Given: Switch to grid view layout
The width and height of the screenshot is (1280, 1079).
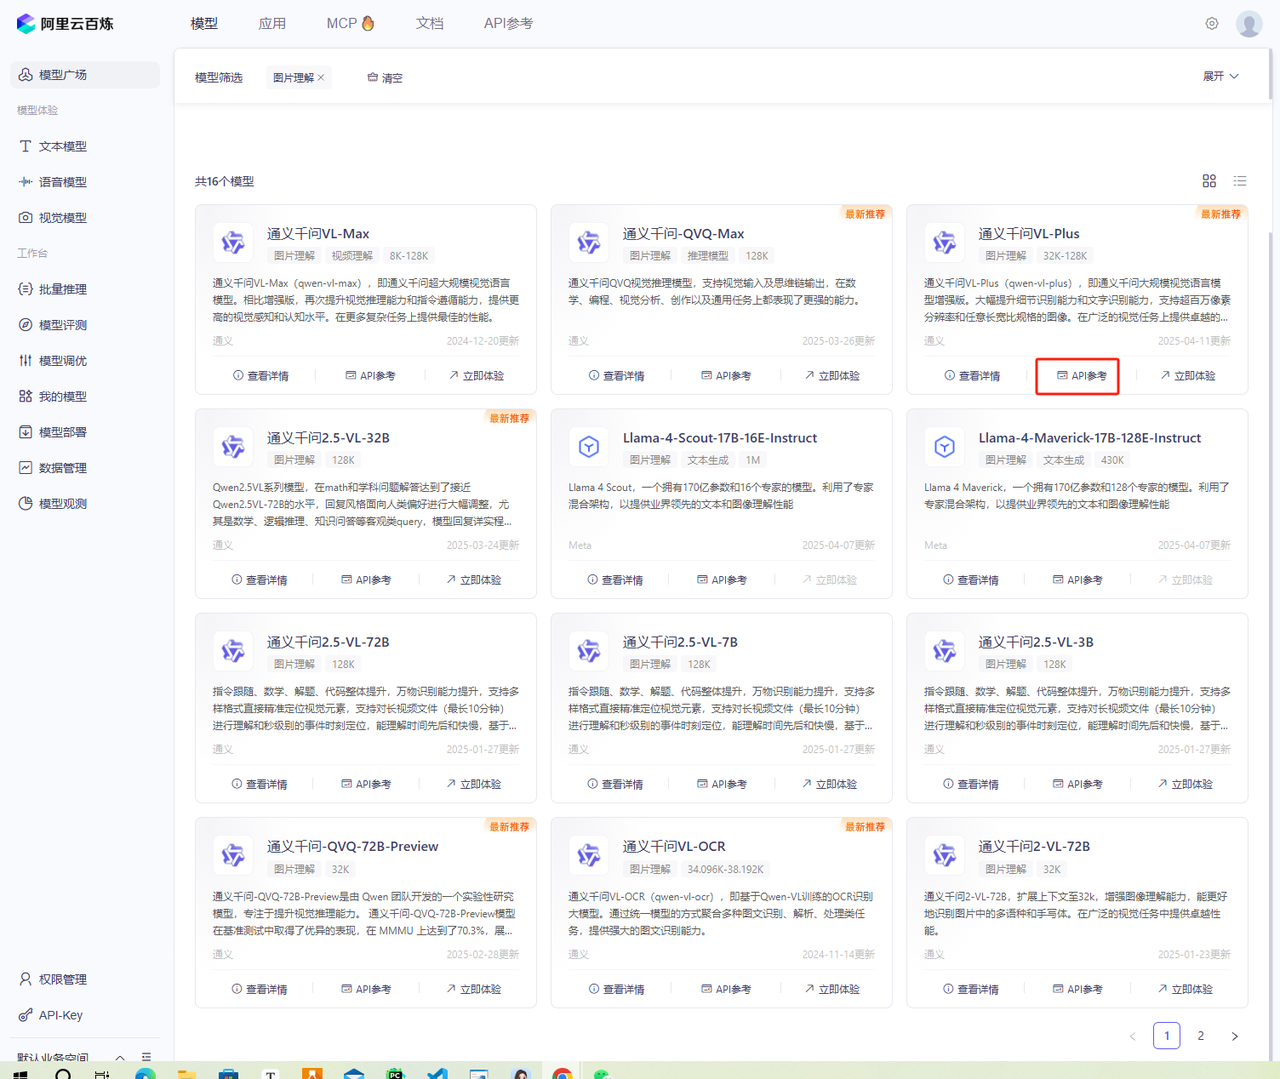Looking at the screenshot, I should point(1209,181).
